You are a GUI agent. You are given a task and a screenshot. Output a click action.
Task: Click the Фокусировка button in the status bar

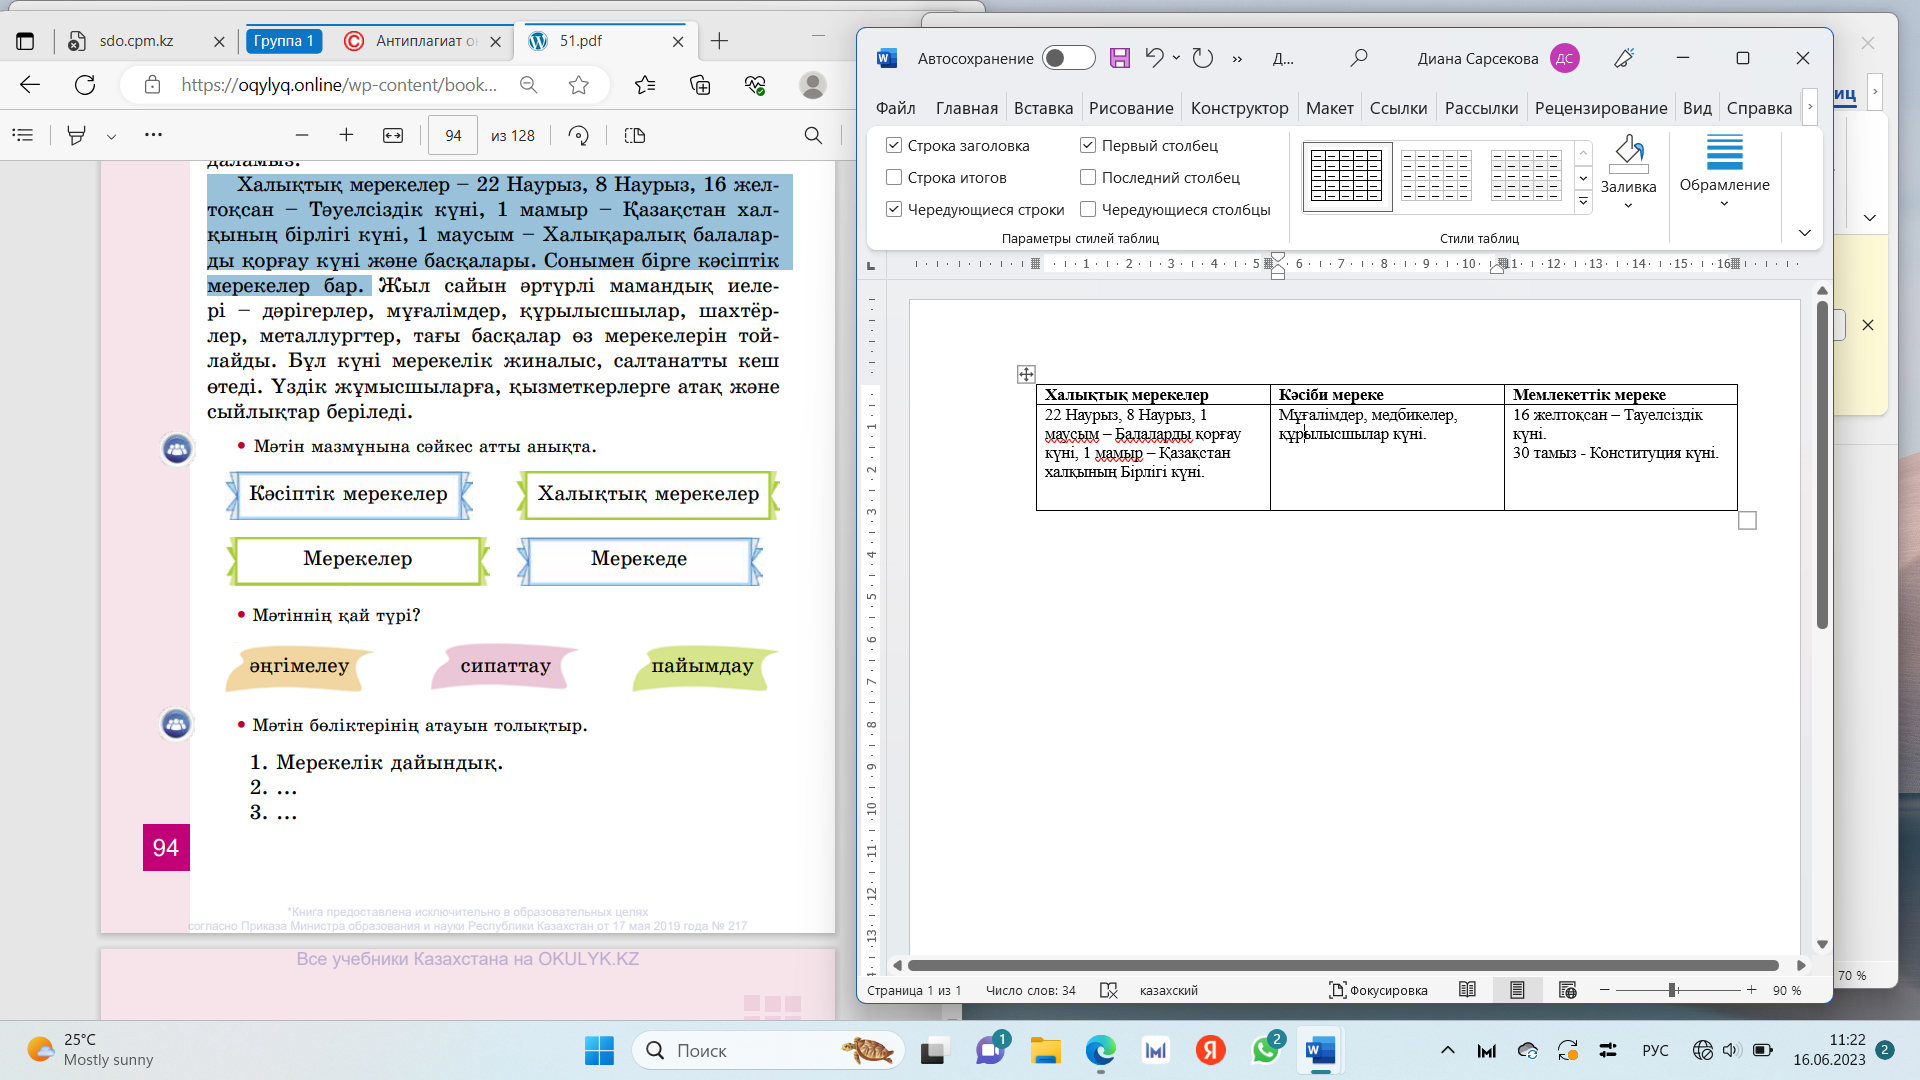(x=1378, y=990)
